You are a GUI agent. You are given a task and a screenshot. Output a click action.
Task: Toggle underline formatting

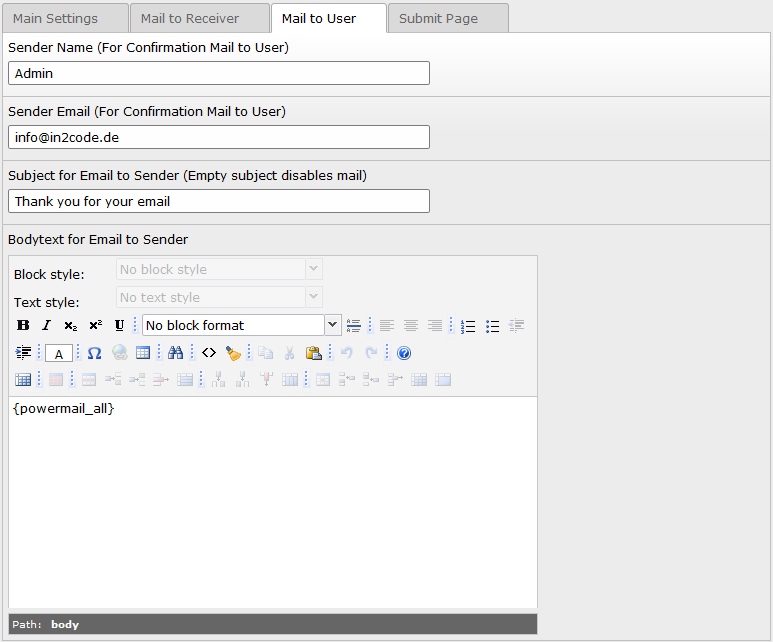tap(119, 326)
